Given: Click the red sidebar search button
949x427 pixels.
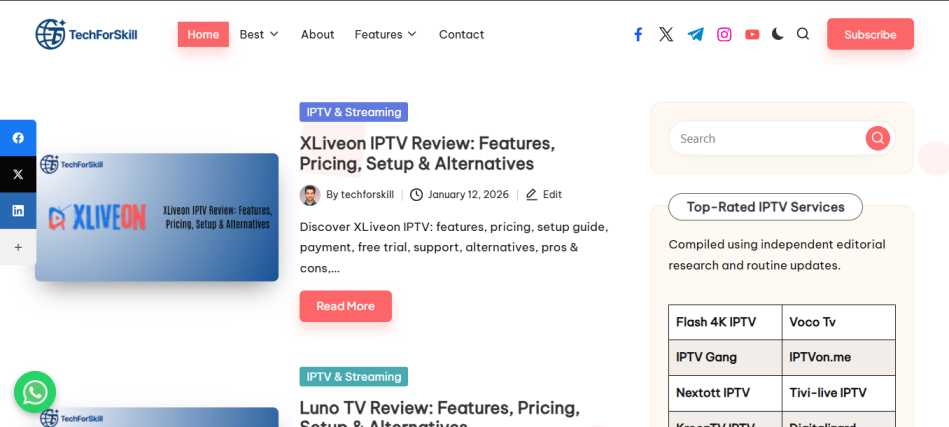Looking at the screenshot, I should (x=877, y=138).
